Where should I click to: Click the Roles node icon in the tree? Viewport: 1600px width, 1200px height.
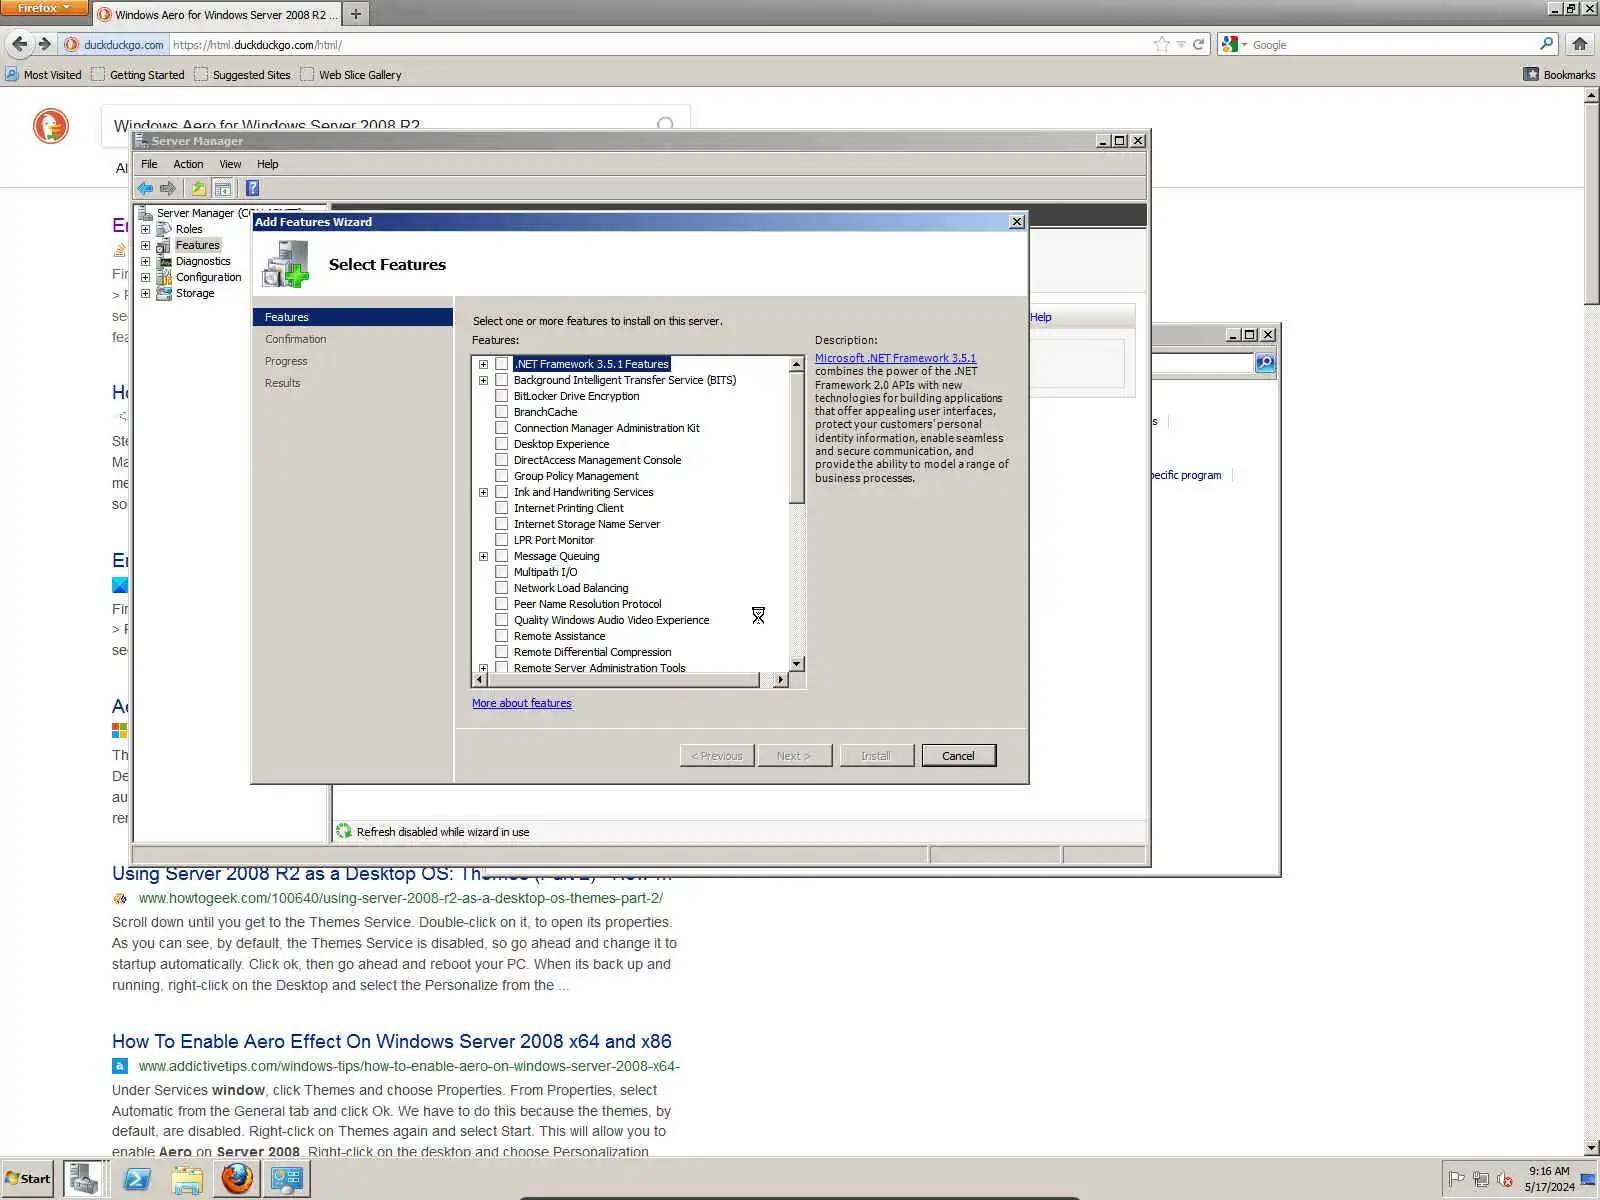pyautogui.click(x=164, y=229)
